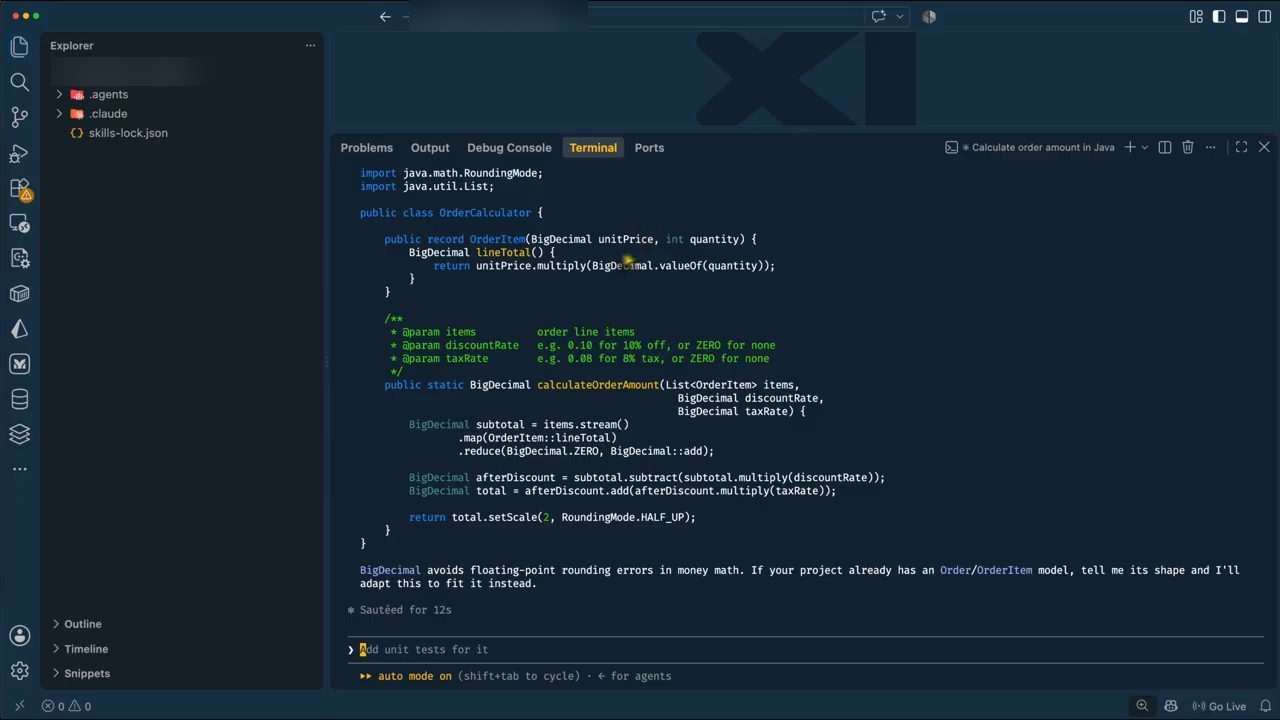Screen dimensions: 1280x720
Task: Open skills-lock.json file
Action: tap(128, 133)
